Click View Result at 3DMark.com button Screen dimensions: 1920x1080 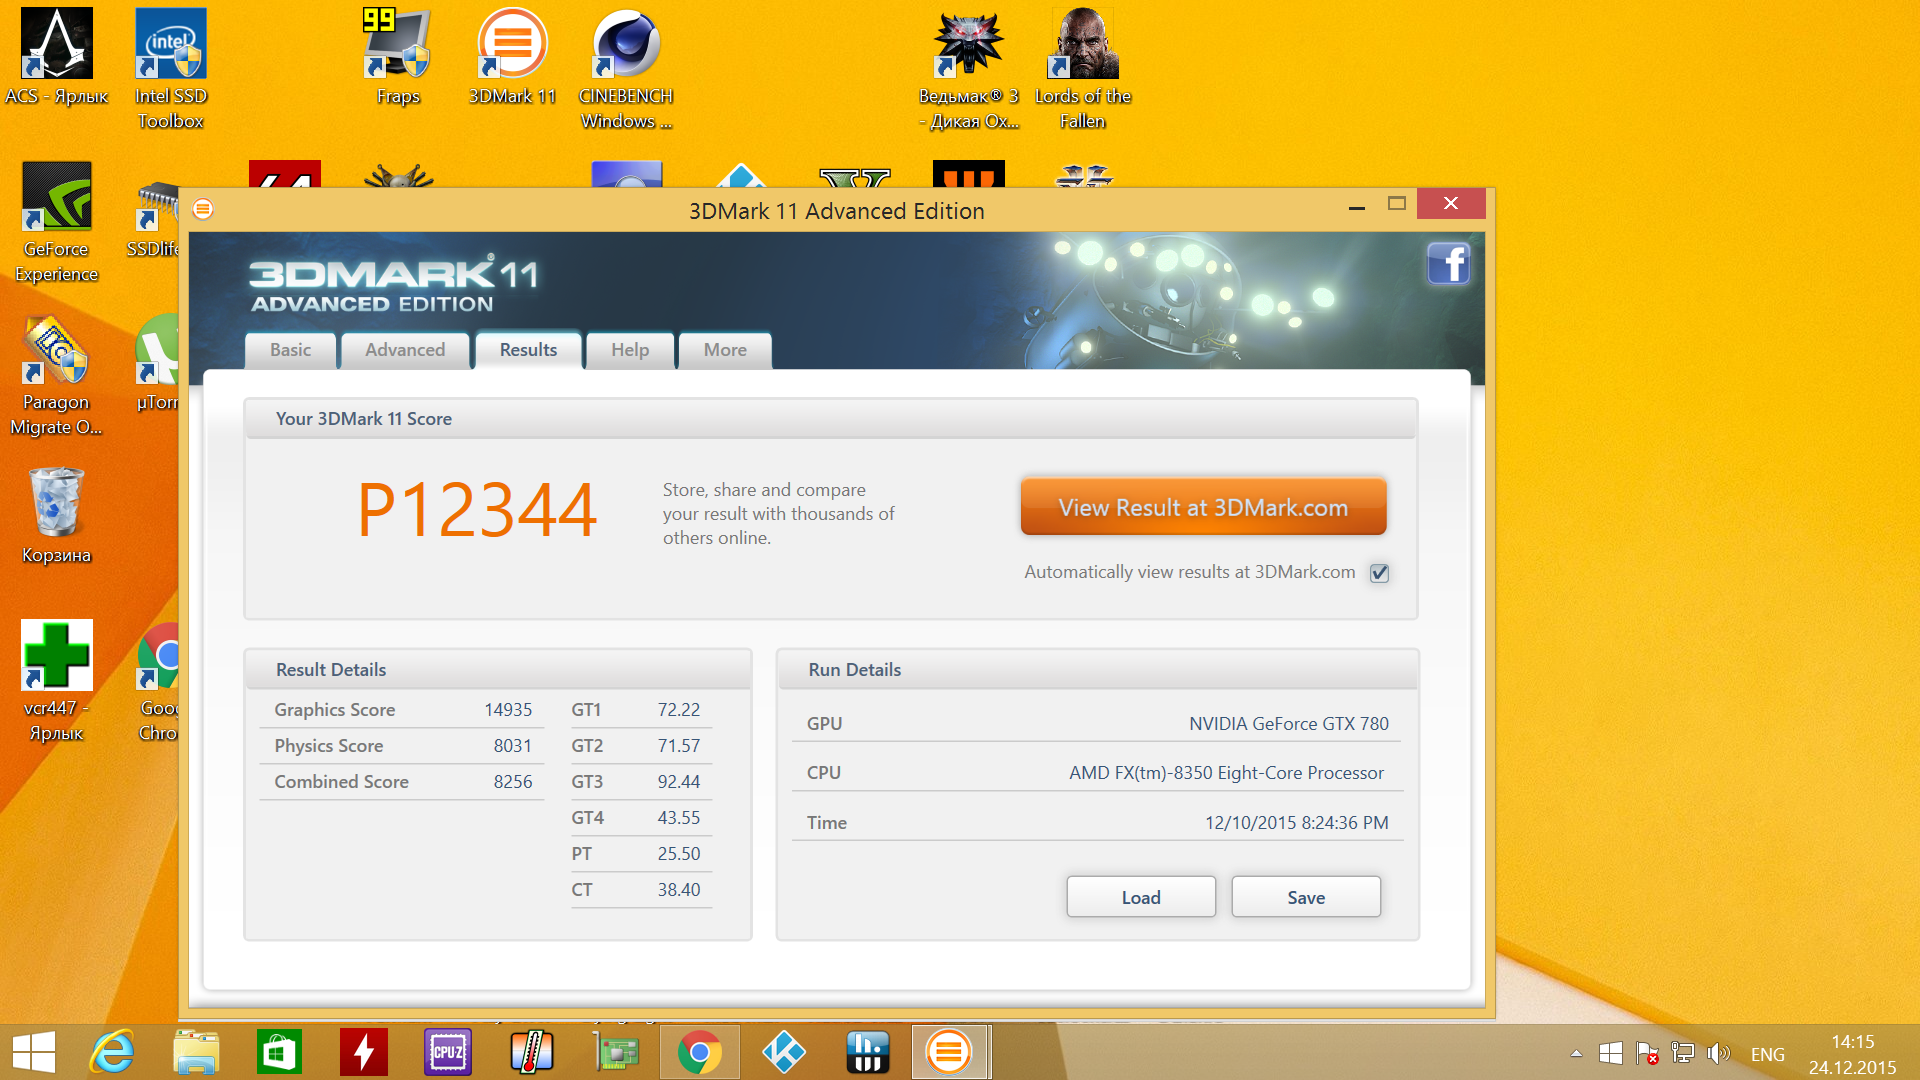coord(1203,507)
